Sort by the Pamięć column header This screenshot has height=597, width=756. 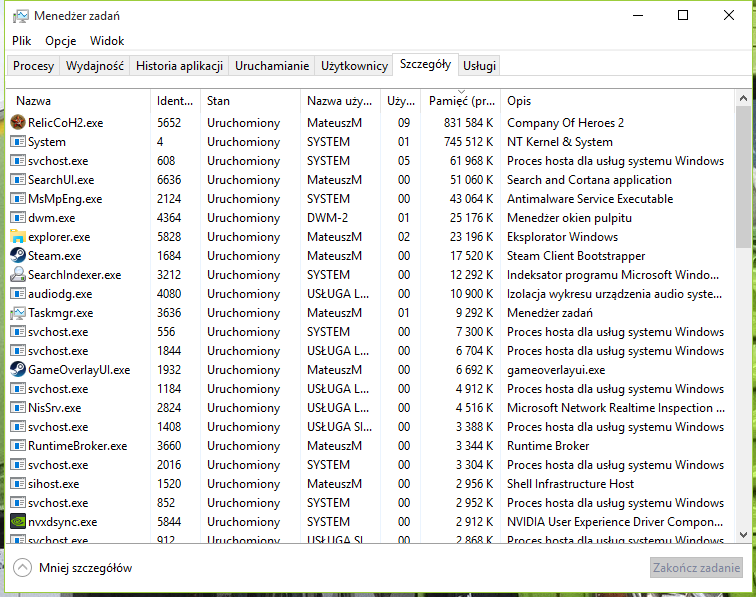[461, 101]
